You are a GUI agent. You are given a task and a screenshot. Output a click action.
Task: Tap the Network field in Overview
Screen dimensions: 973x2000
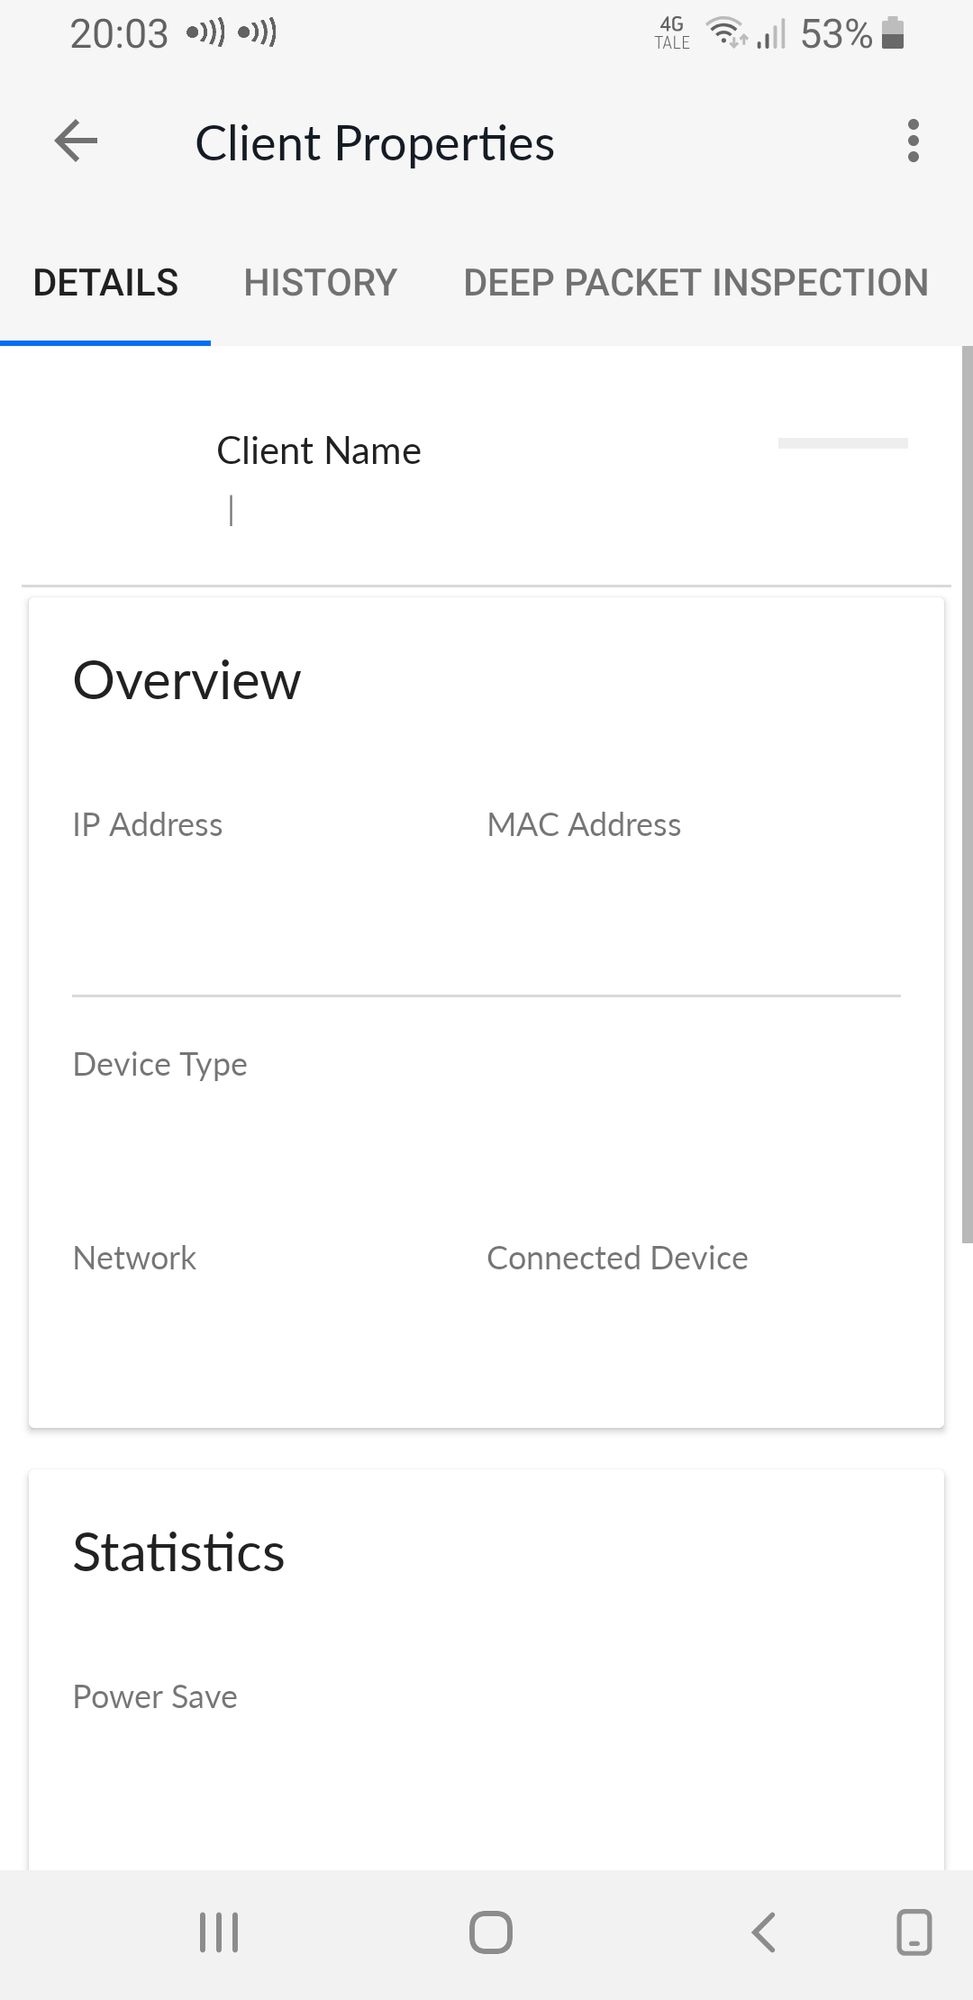point(135,1258)
